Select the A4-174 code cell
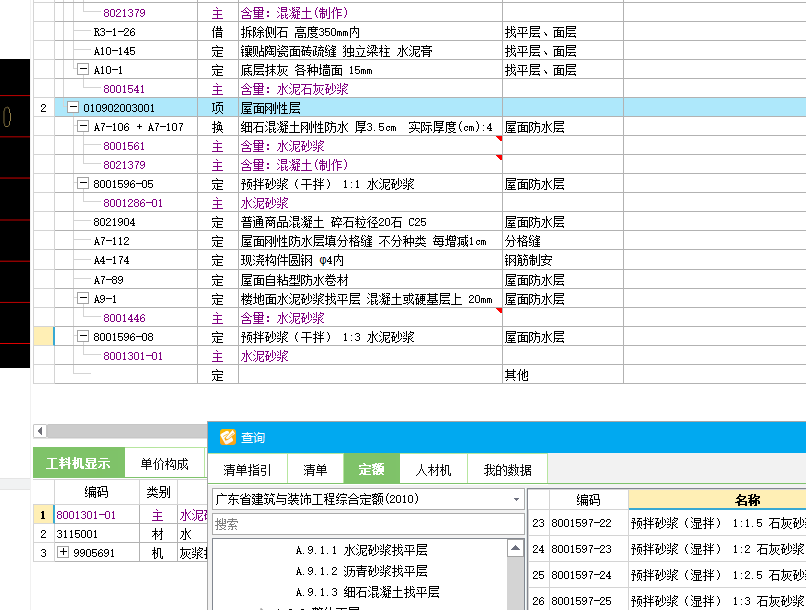 [x=111, y=260]
